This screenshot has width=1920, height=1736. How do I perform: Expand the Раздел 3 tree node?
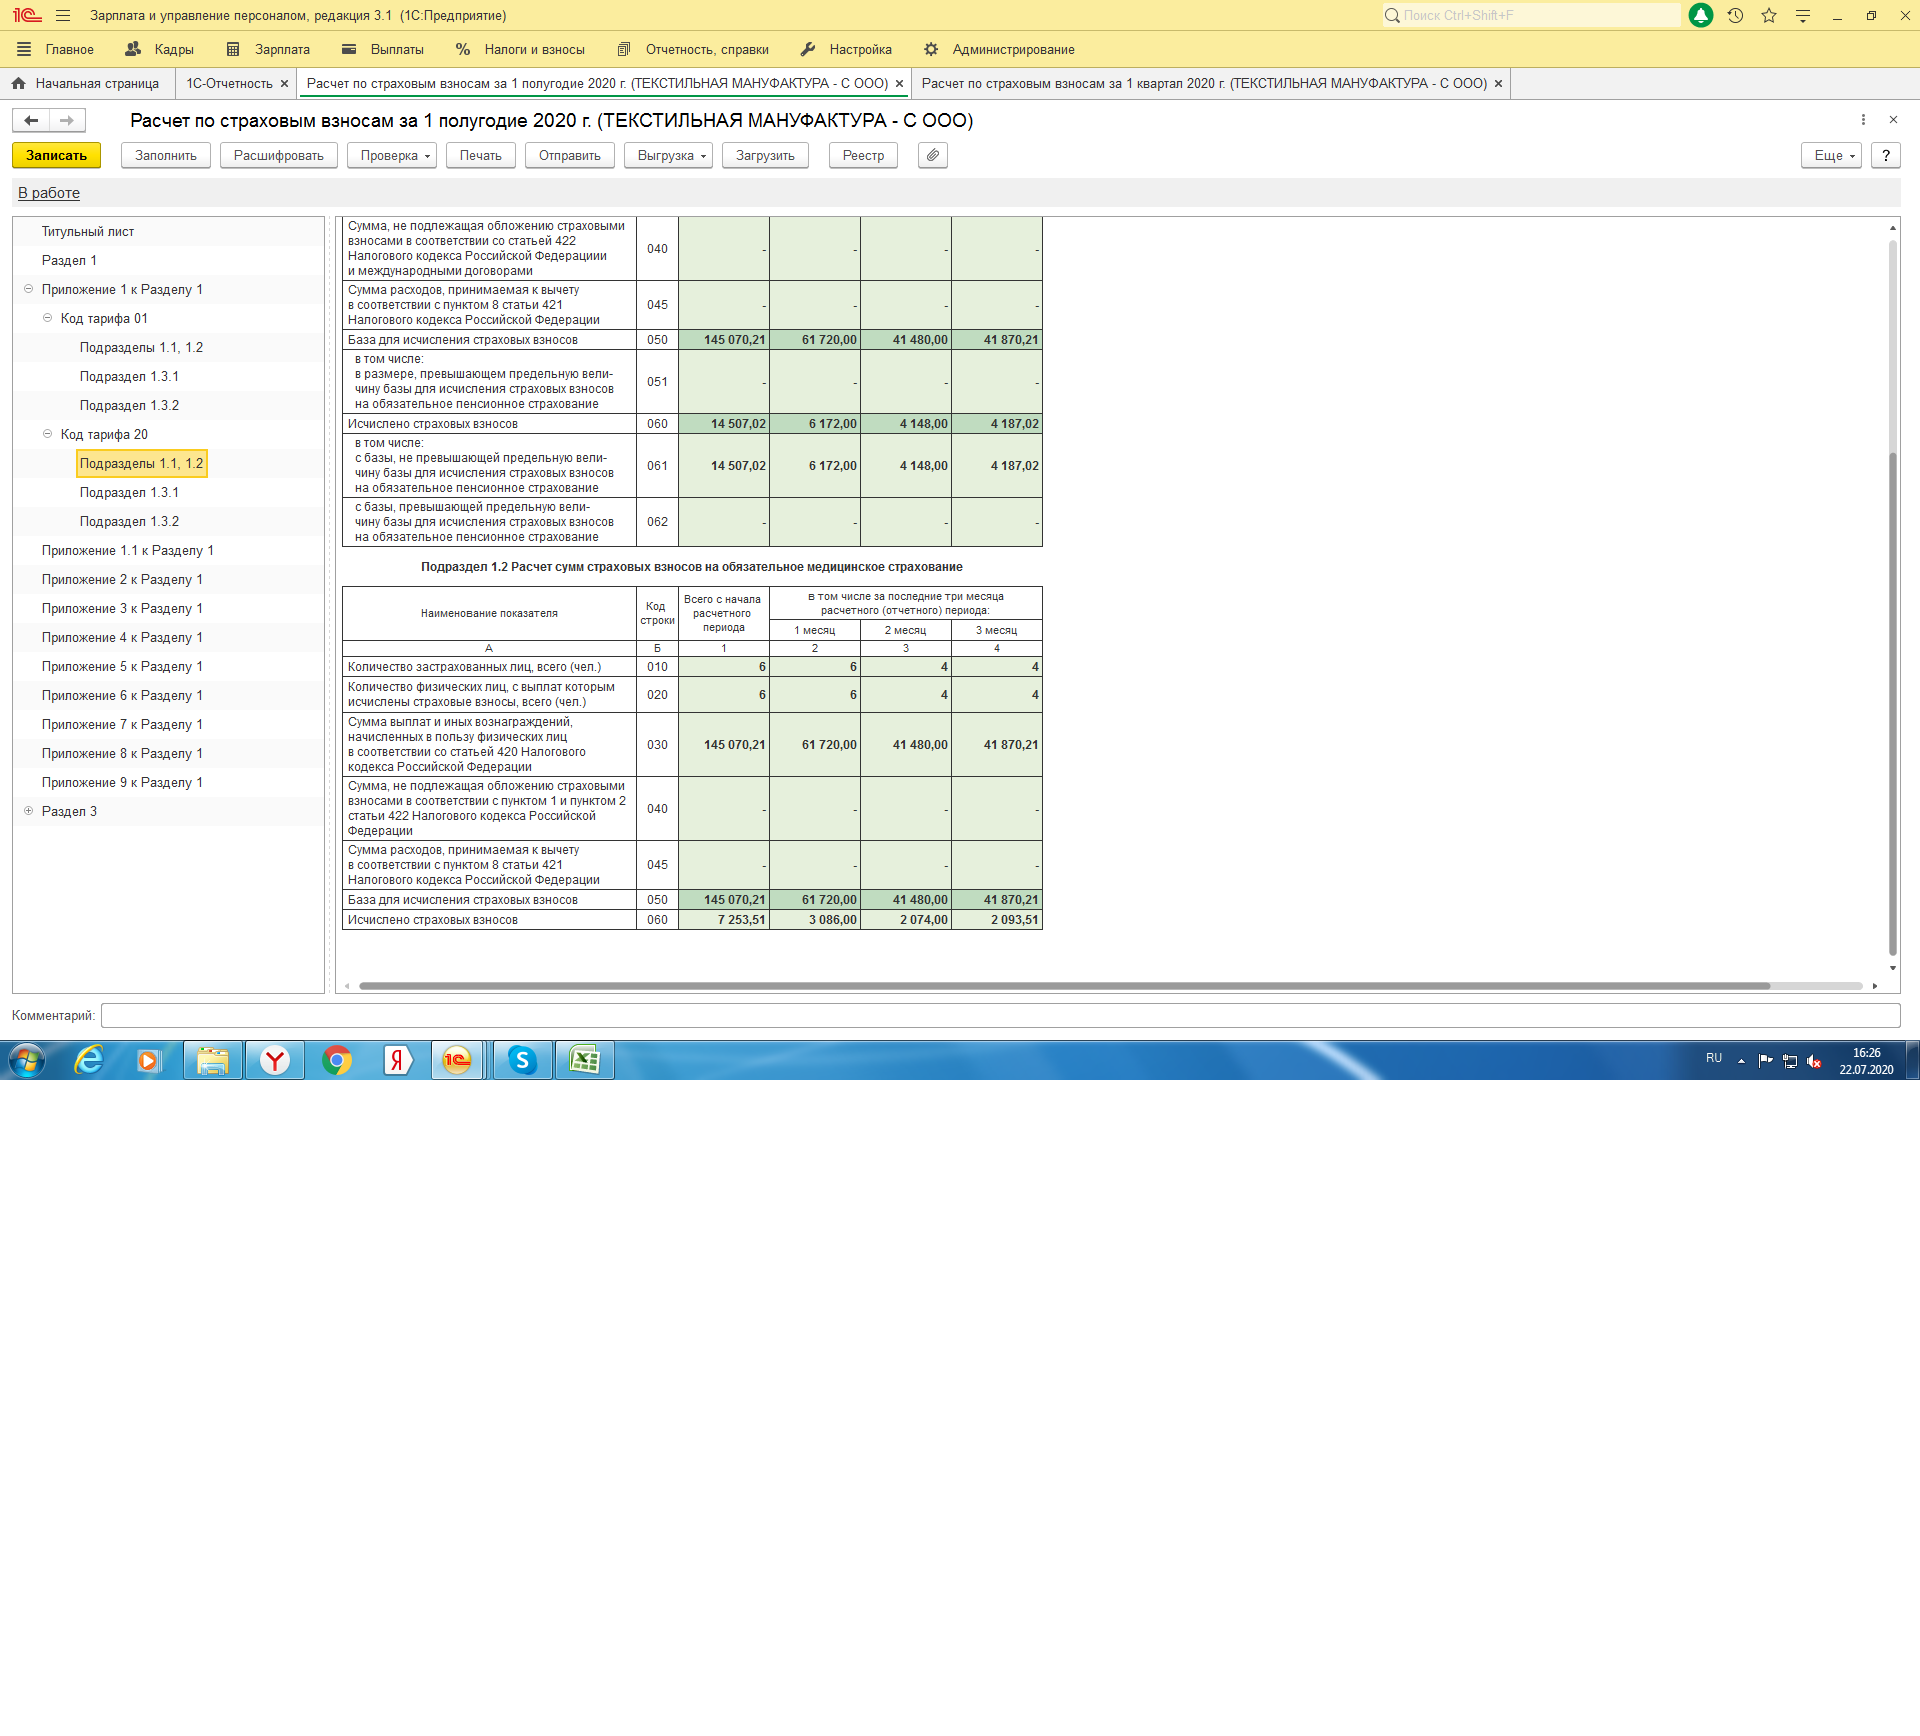[x=28, y=811]
